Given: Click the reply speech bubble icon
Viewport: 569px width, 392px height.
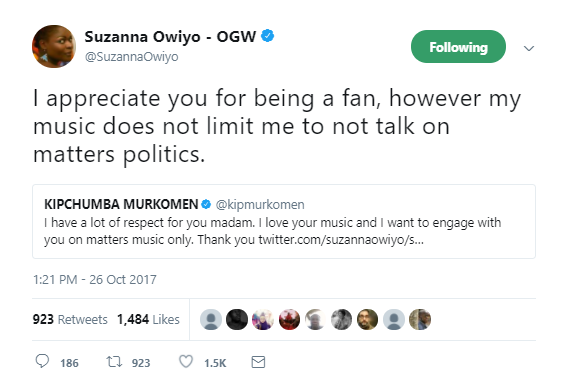Looking at the screenshot, I should 42,362.
